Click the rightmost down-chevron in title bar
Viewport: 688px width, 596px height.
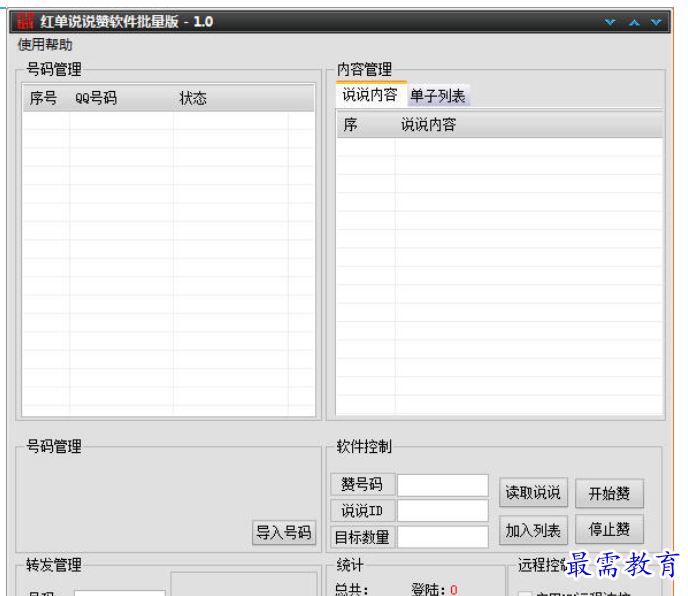pos(656,22)
